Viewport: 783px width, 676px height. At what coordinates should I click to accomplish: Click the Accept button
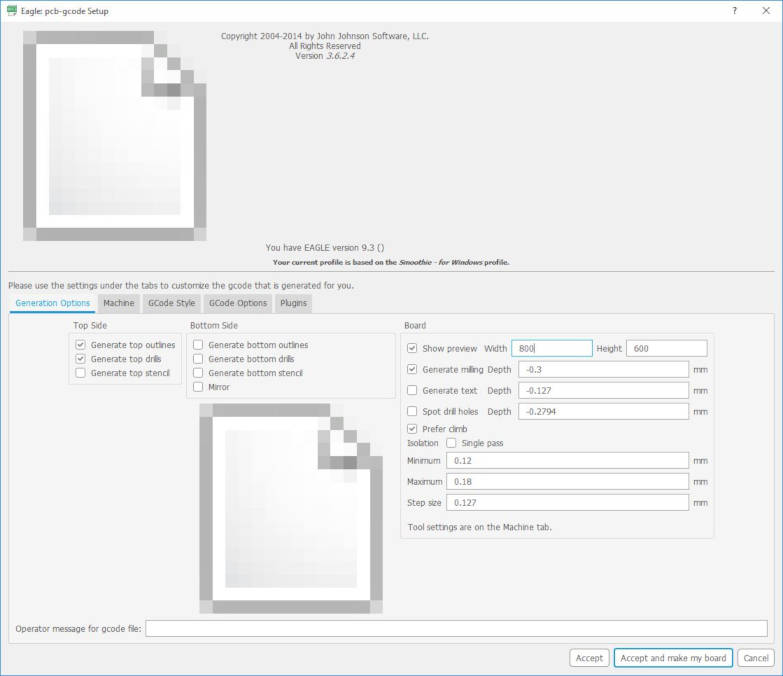pyautogui.click(x=589, y=658)
